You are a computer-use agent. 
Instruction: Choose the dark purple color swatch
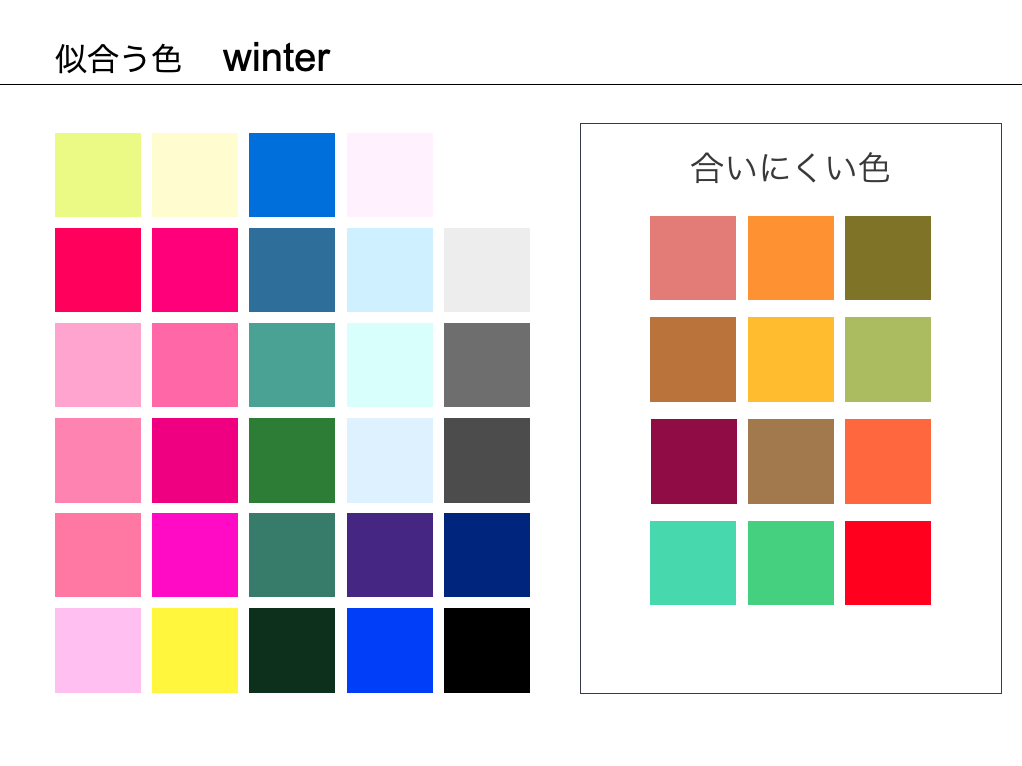point(390,555)
